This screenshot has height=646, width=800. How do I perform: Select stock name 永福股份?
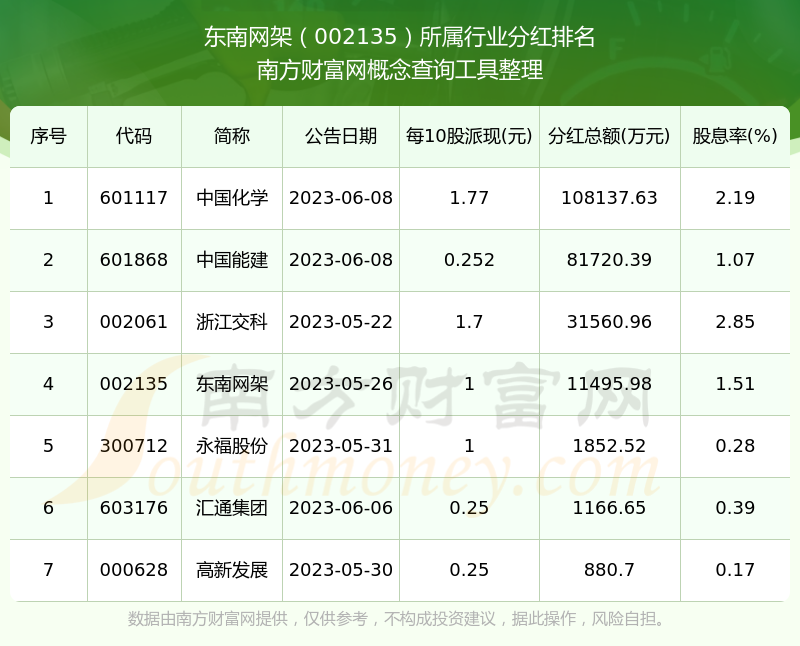click(x=232, y=446)
